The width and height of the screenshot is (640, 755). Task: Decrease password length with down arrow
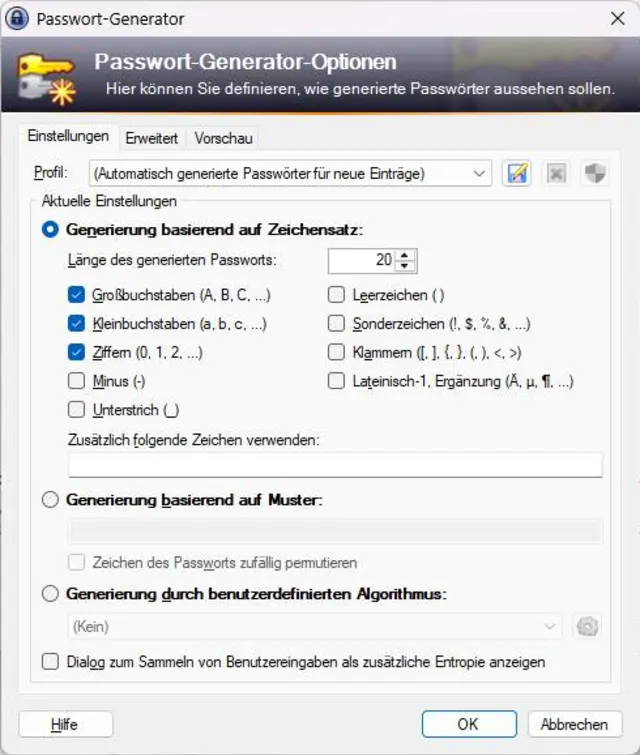(405, 266)
